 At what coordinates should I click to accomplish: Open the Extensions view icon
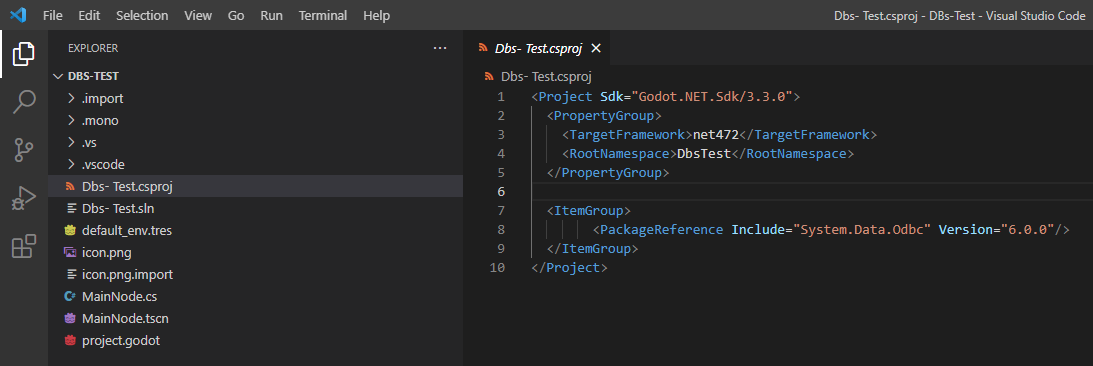[24, 246]
